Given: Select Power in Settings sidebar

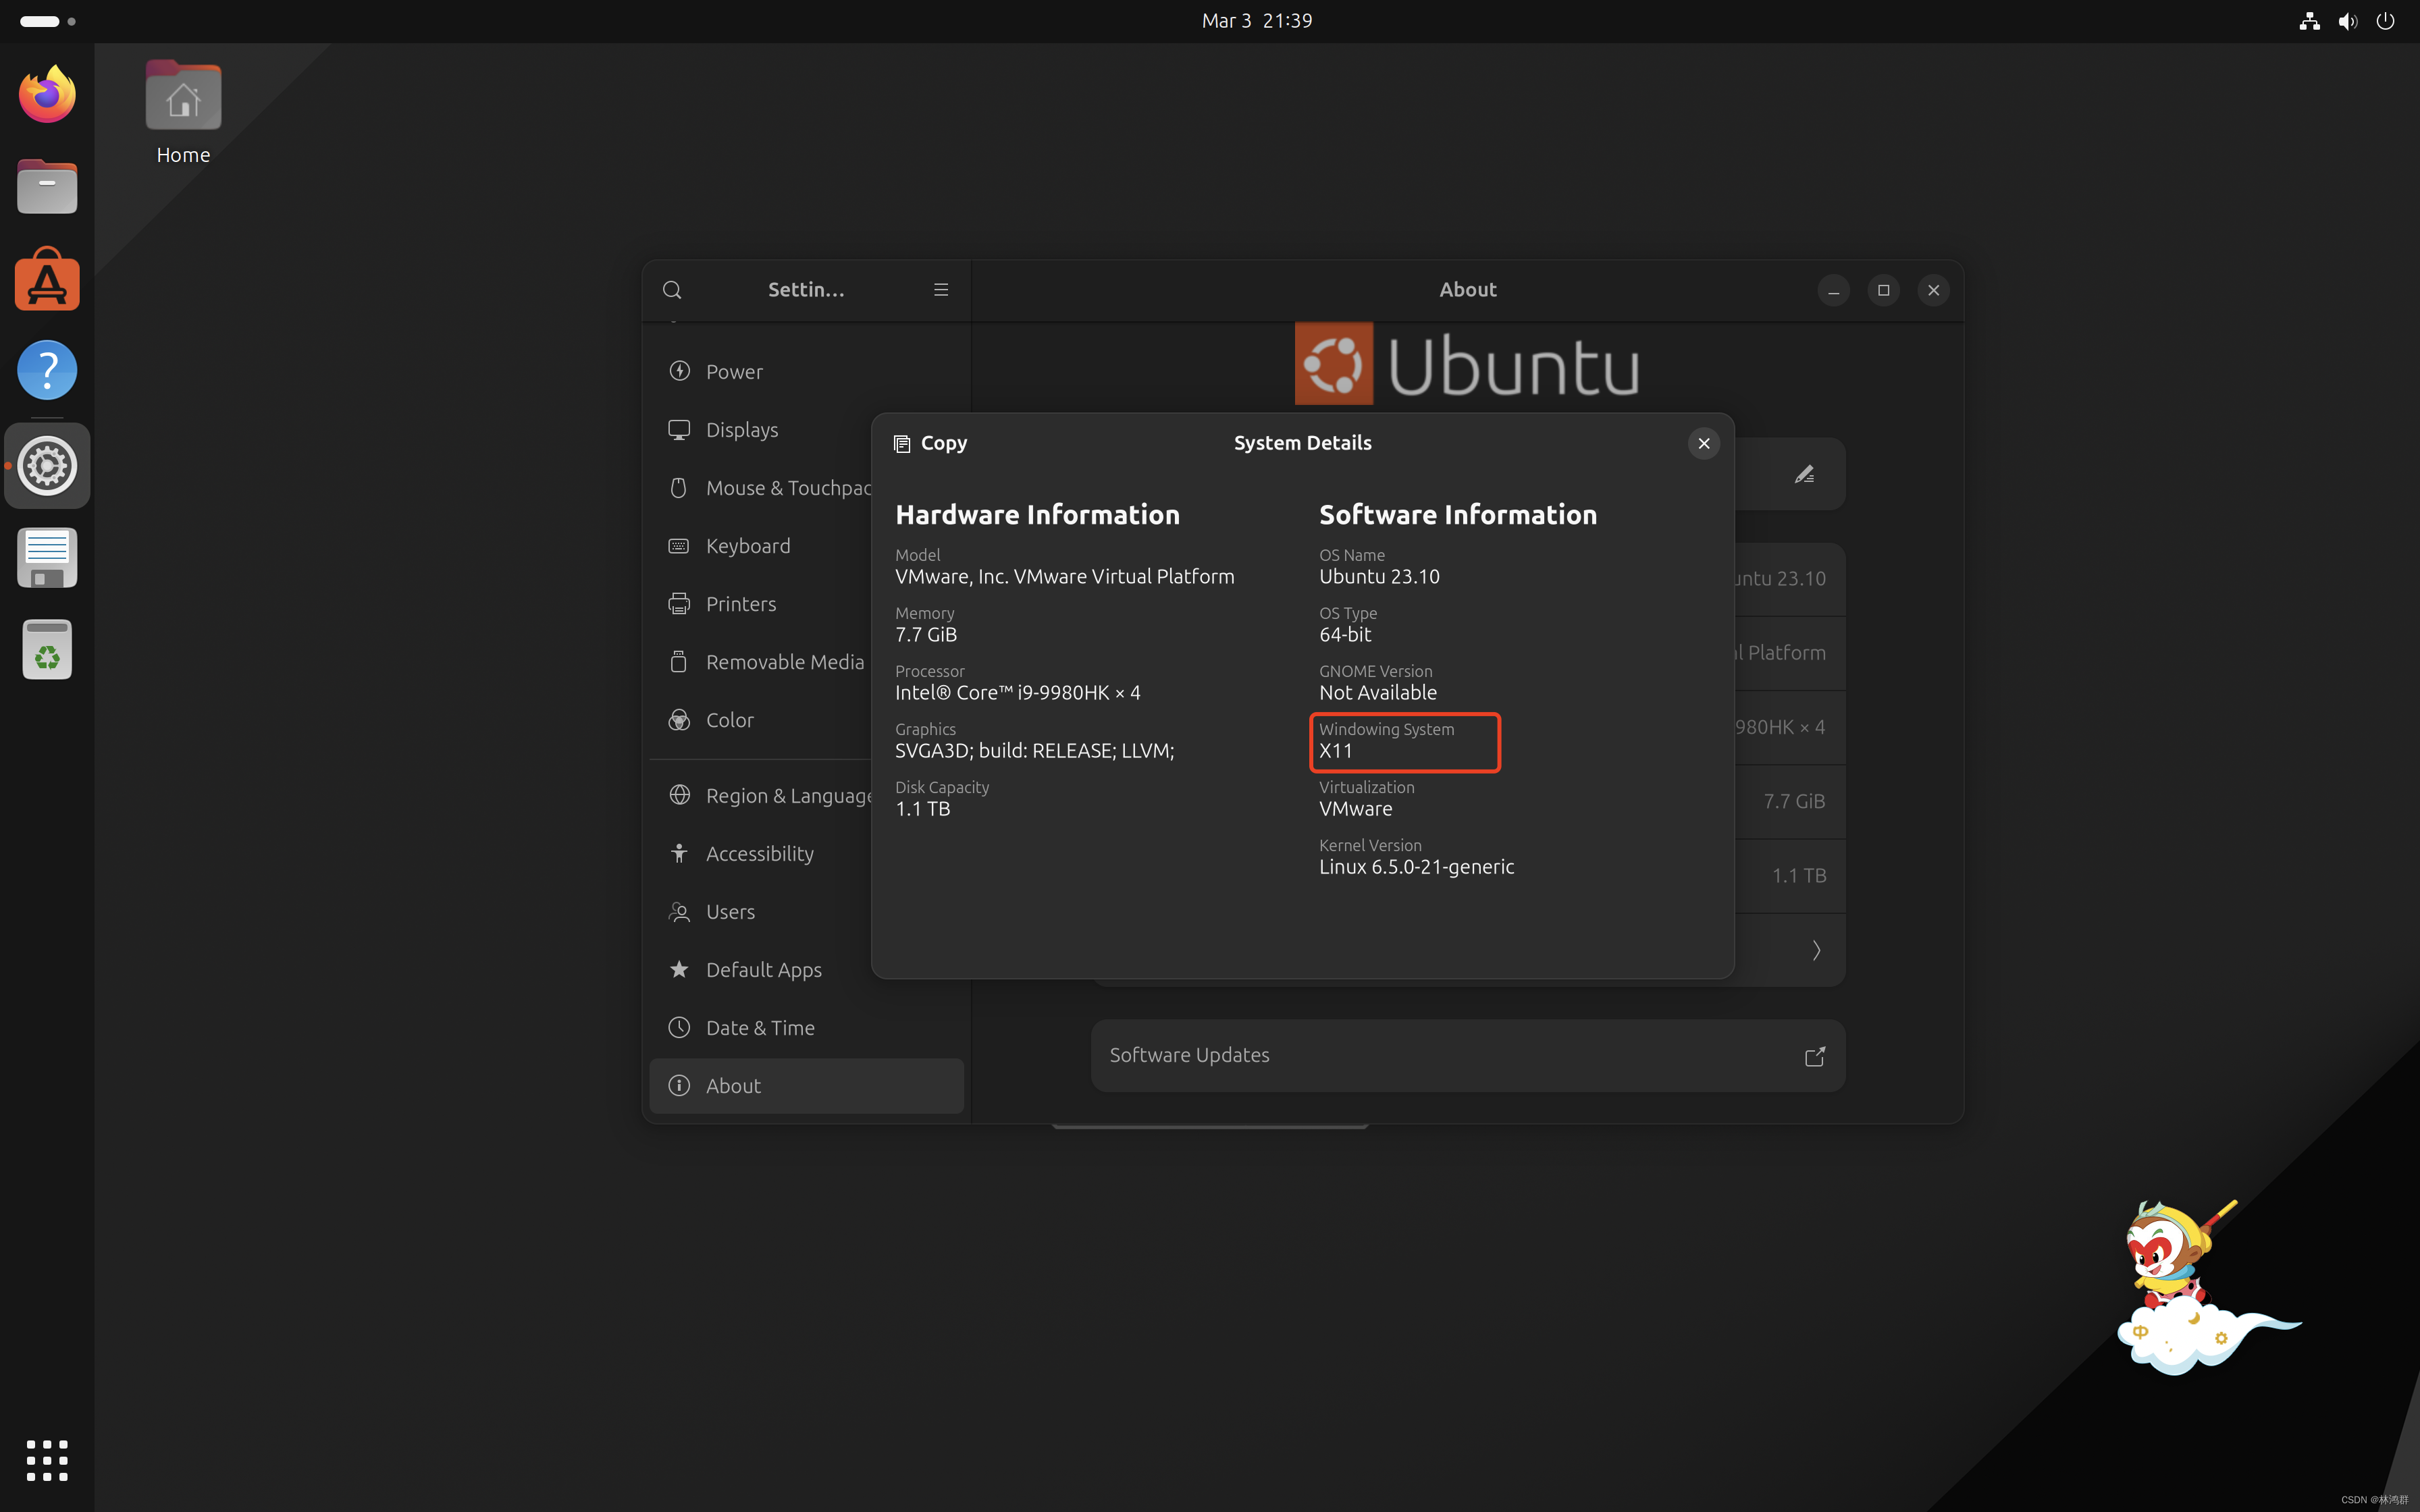Looking at the screenshot, I should pos(806,372).
